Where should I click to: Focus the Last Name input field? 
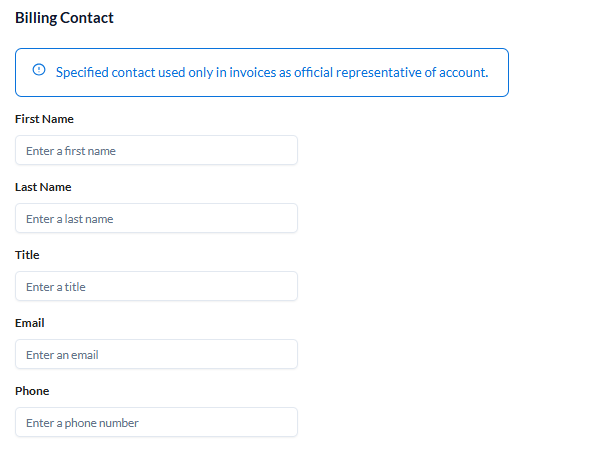(x=156, y=218)
